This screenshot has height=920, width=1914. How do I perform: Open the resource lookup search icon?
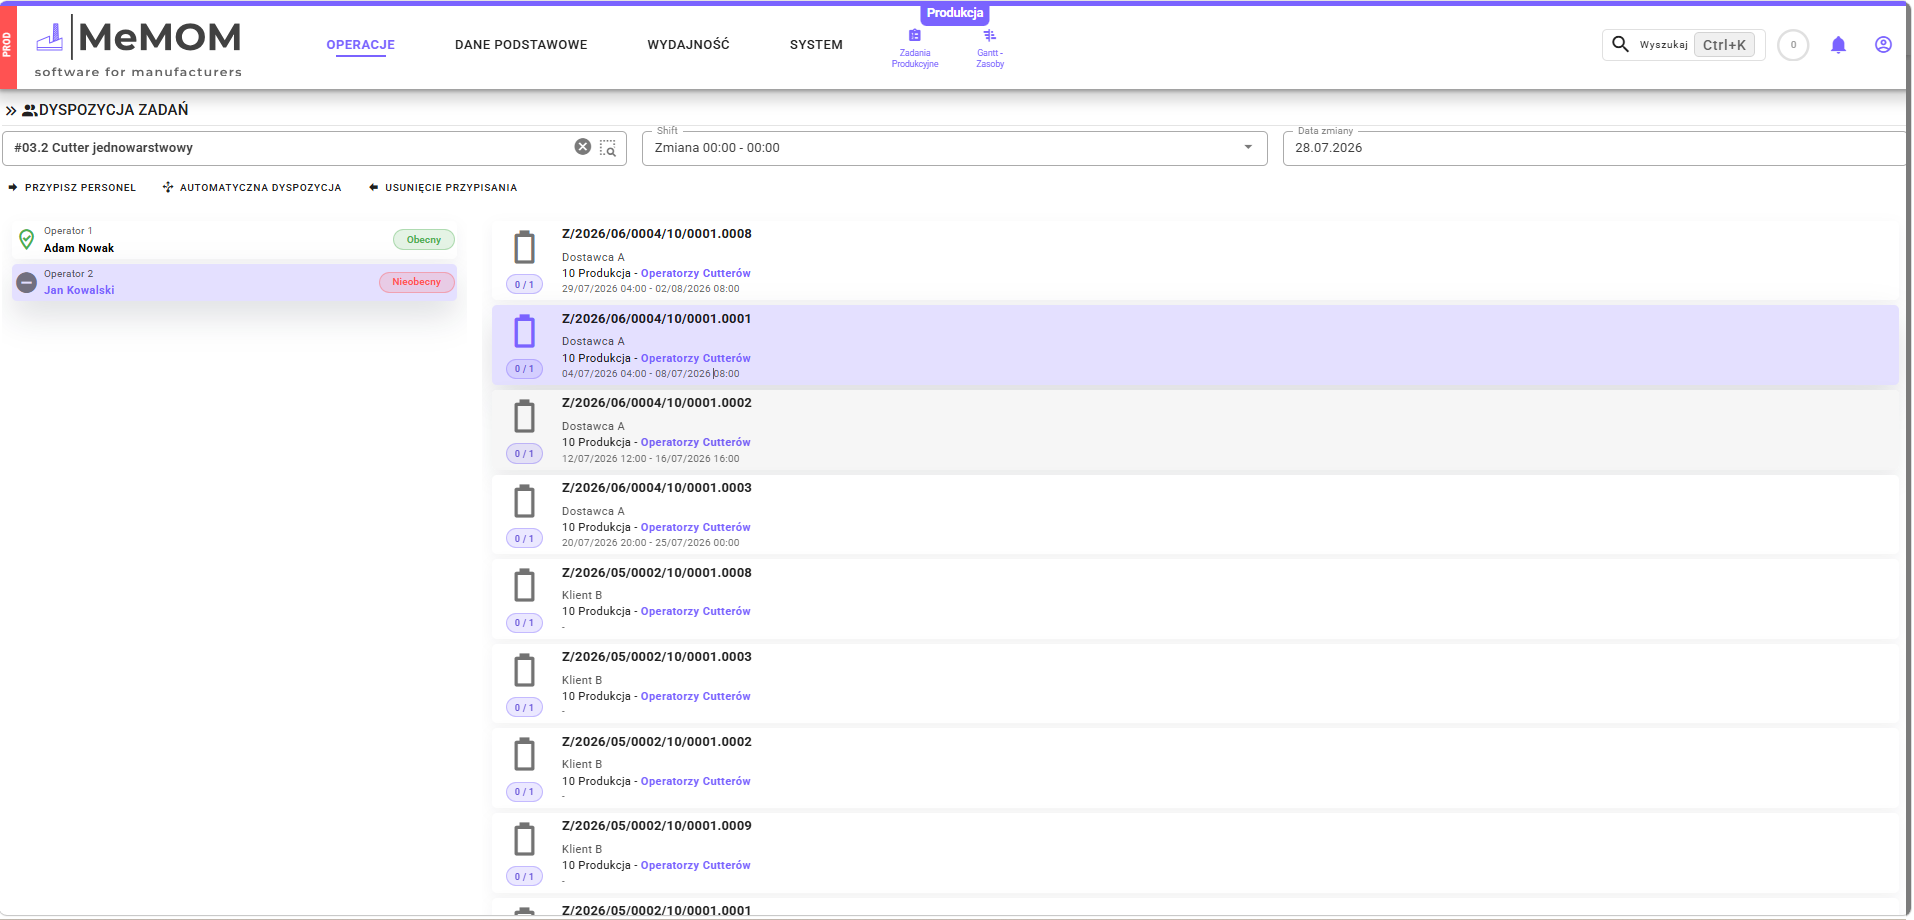(608, 148)
